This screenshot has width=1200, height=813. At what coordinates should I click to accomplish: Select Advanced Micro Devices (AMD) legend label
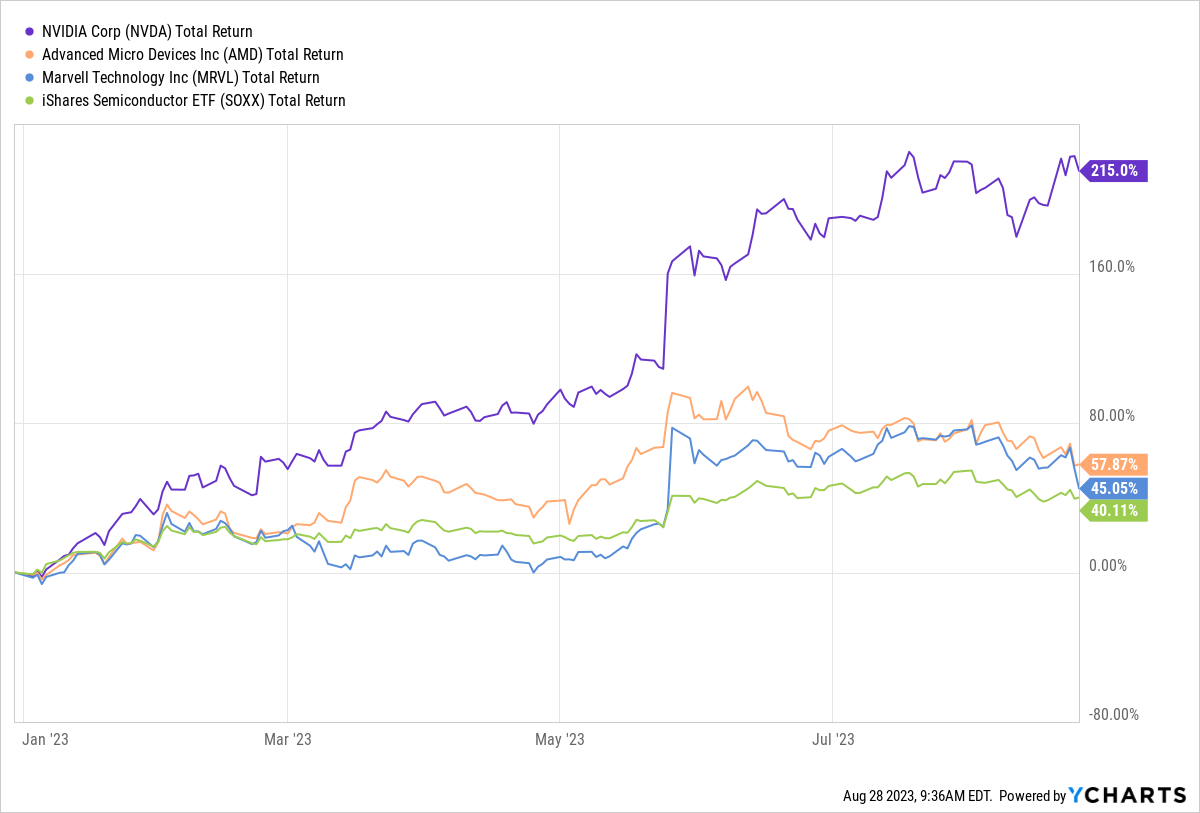[x=192, y=55]
